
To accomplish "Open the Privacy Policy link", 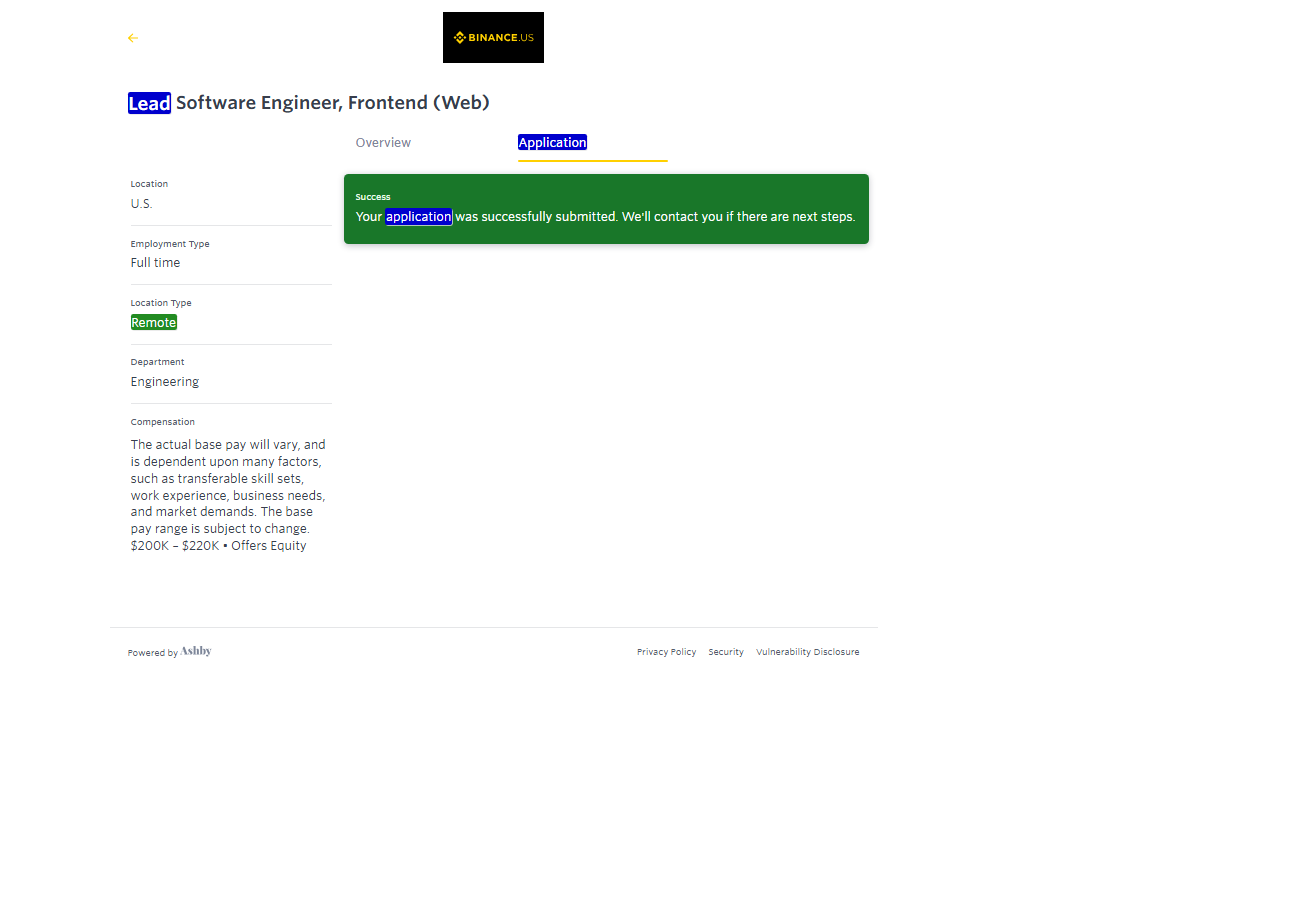I will coord(666,652).
